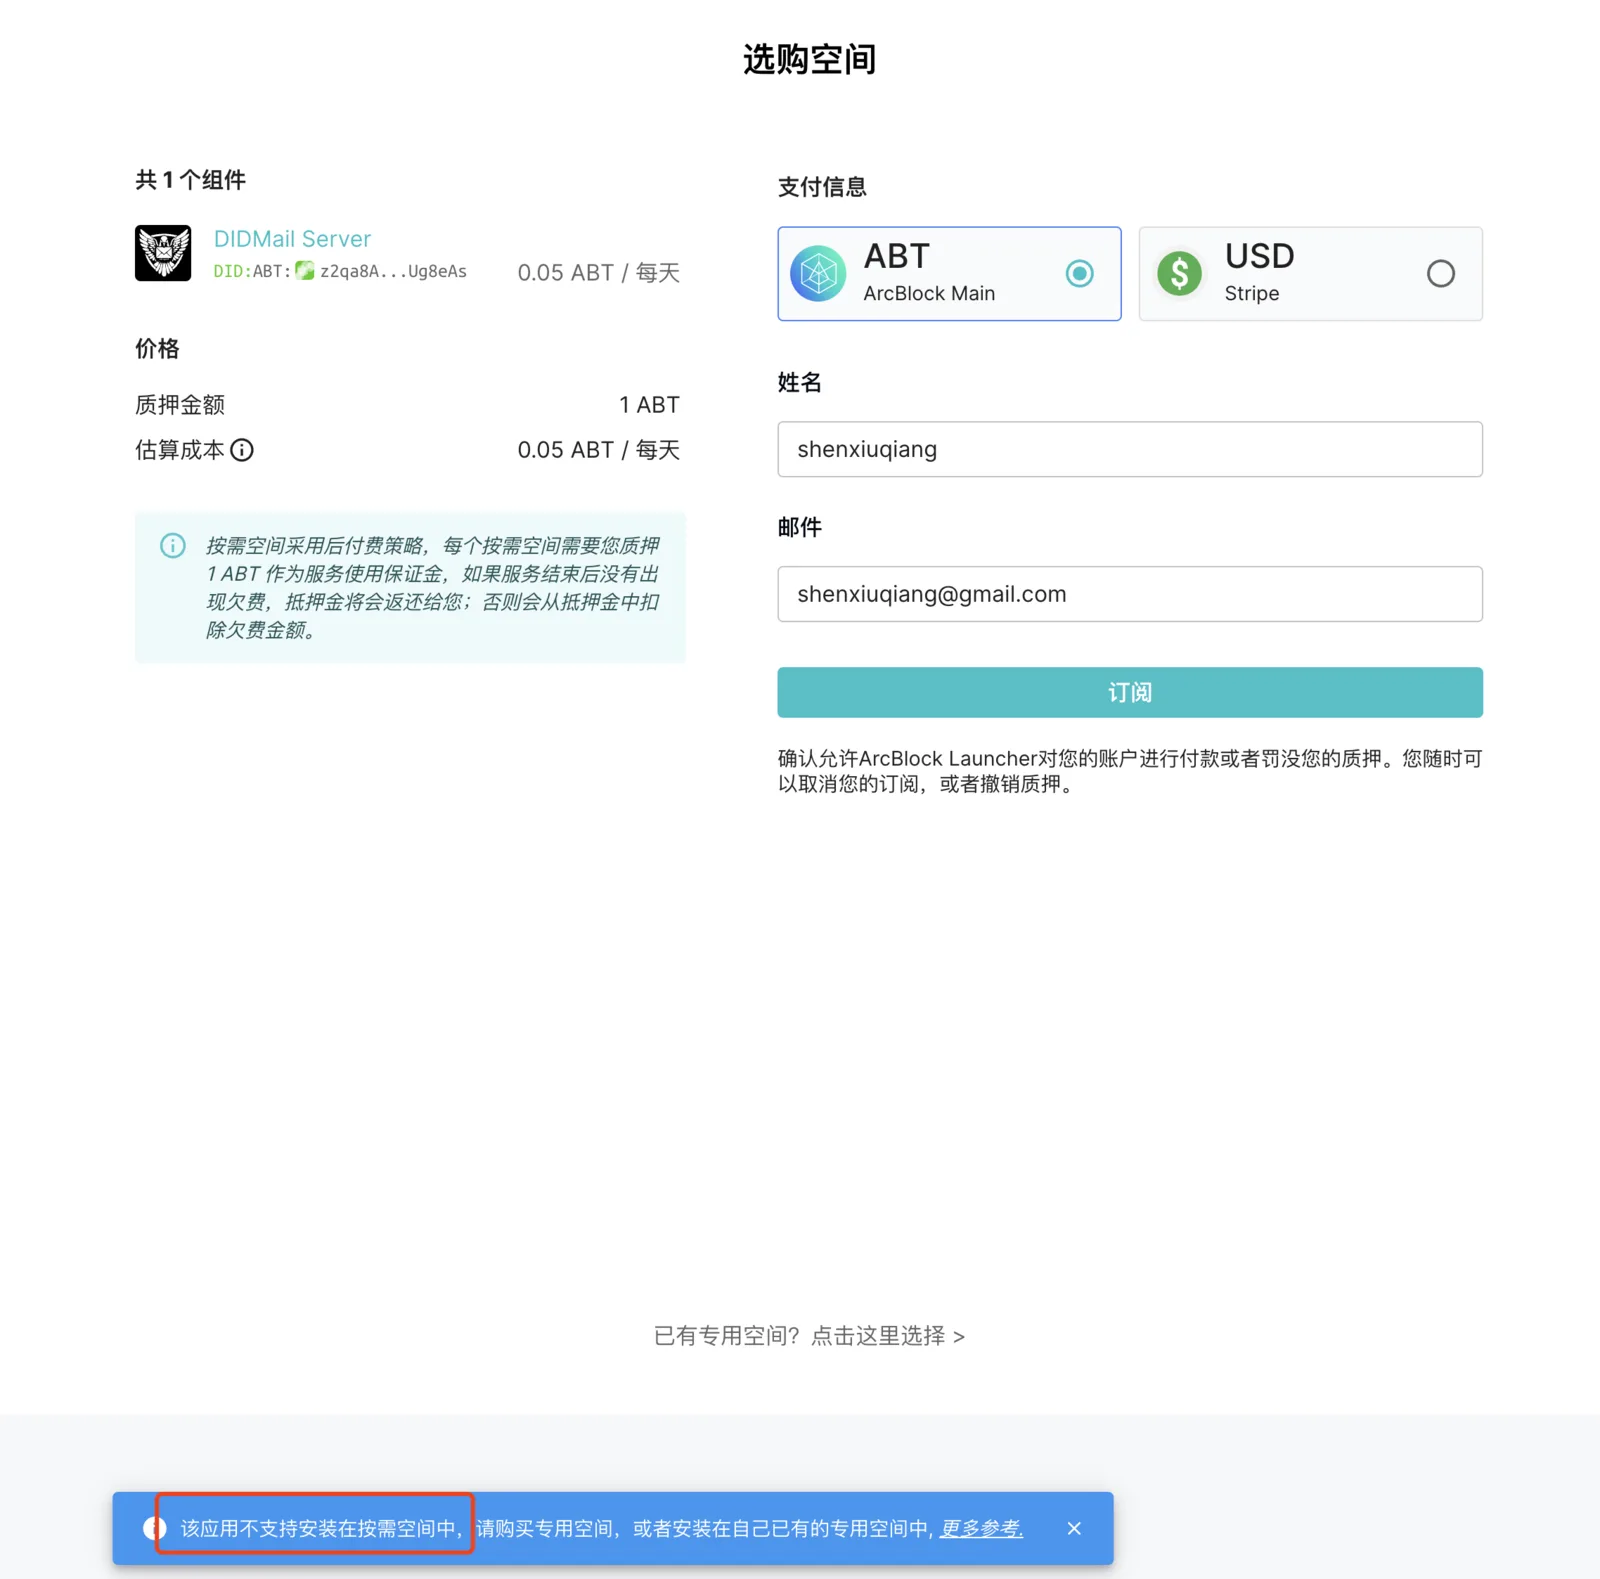Click the info icon in the pledge notice
The height and width of the screenshot is (1579, 1600).
click(173, 545)
